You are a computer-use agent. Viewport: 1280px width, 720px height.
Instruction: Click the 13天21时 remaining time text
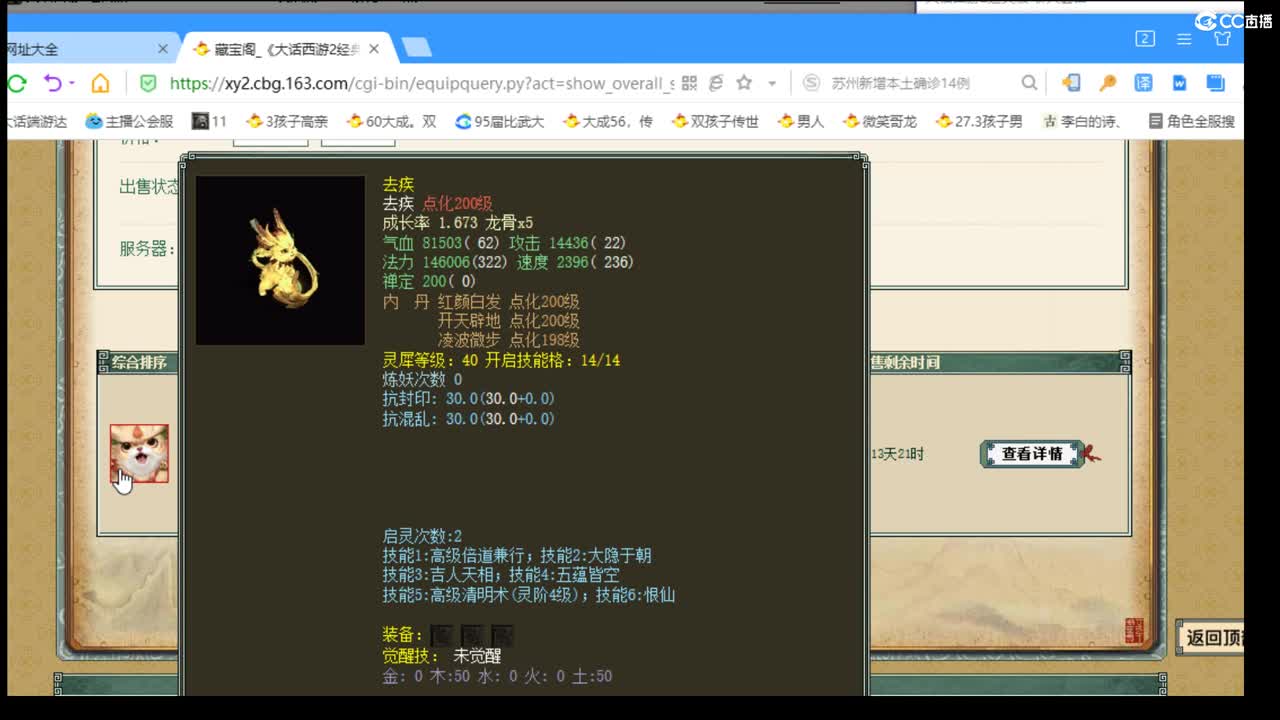pos(897,454)
